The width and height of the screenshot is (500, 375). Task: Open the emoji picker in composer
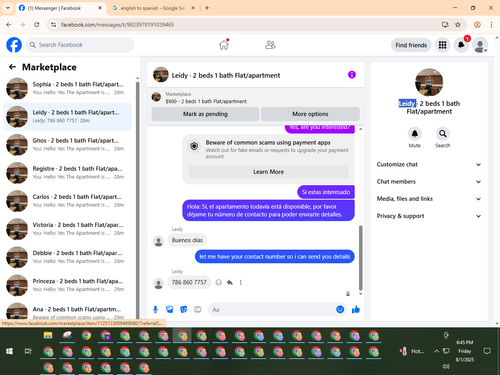pyautogui.click(x=340, y=310)
